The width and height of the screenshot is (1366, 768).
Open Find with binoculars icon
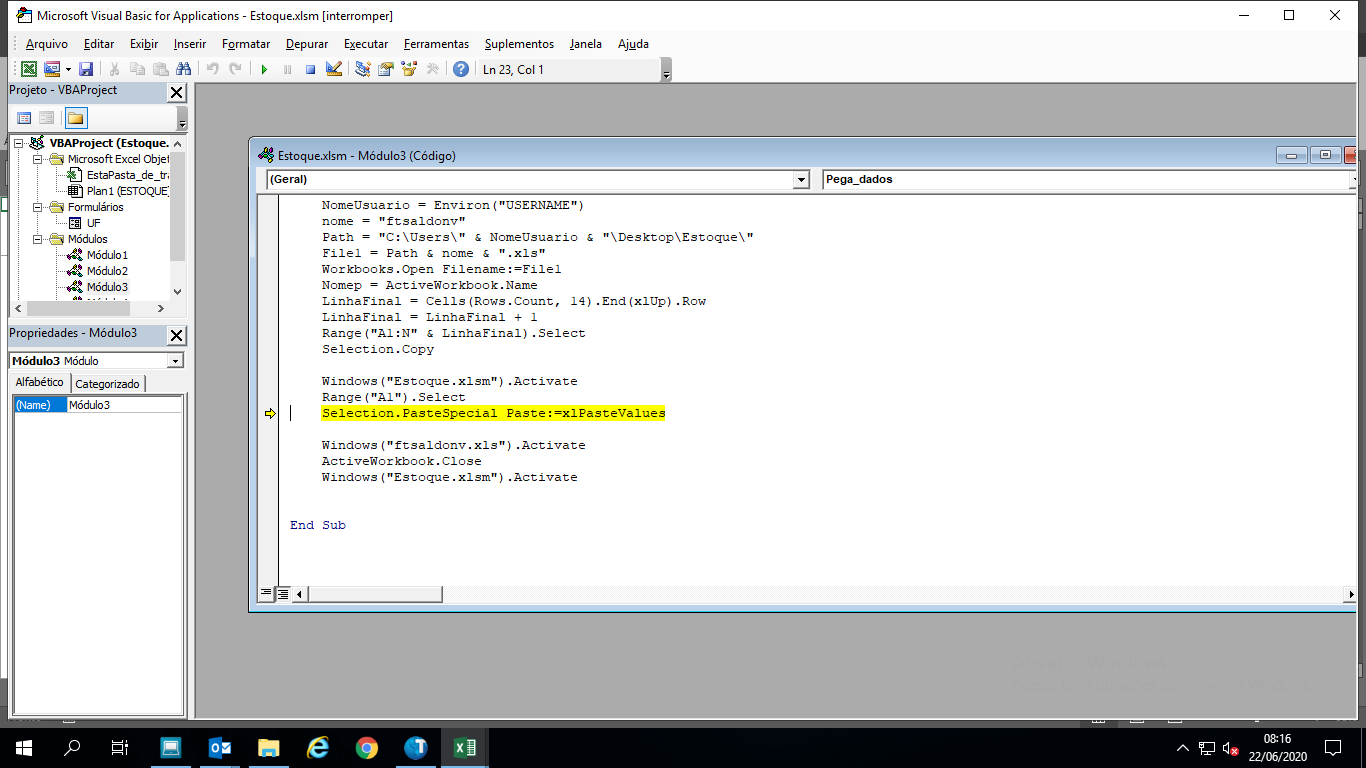click(x=183, y=69)
